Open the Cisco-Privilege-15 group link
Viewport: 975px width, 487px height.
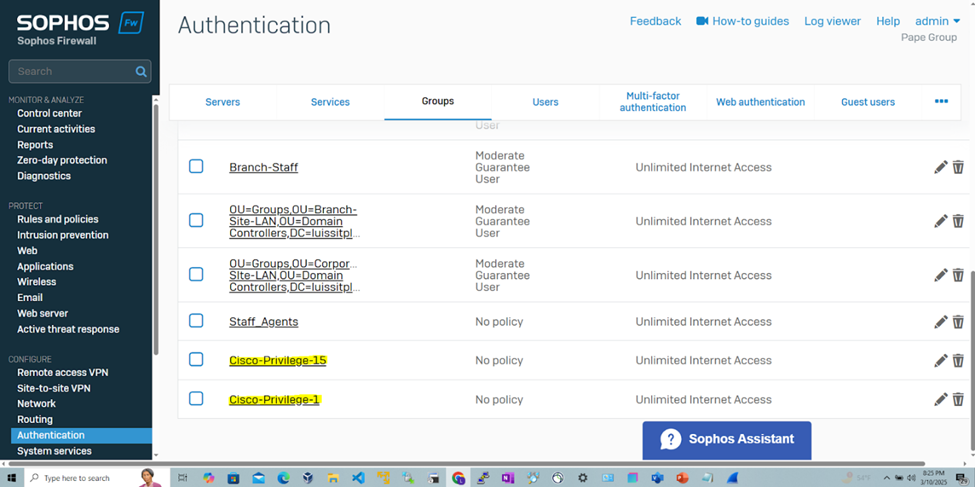coord(278,360)
